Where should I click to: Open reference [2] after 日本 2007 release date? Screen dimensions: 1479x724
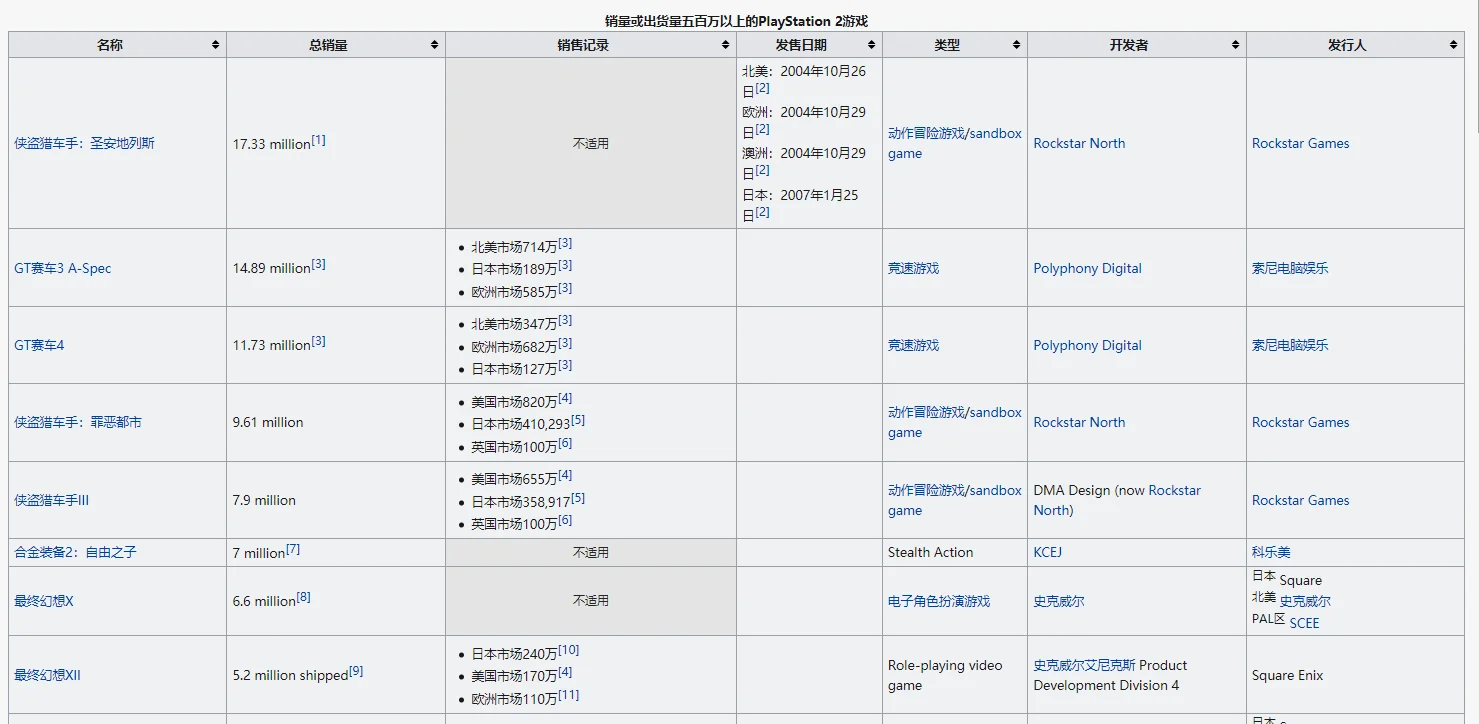(x=762, y=212)
